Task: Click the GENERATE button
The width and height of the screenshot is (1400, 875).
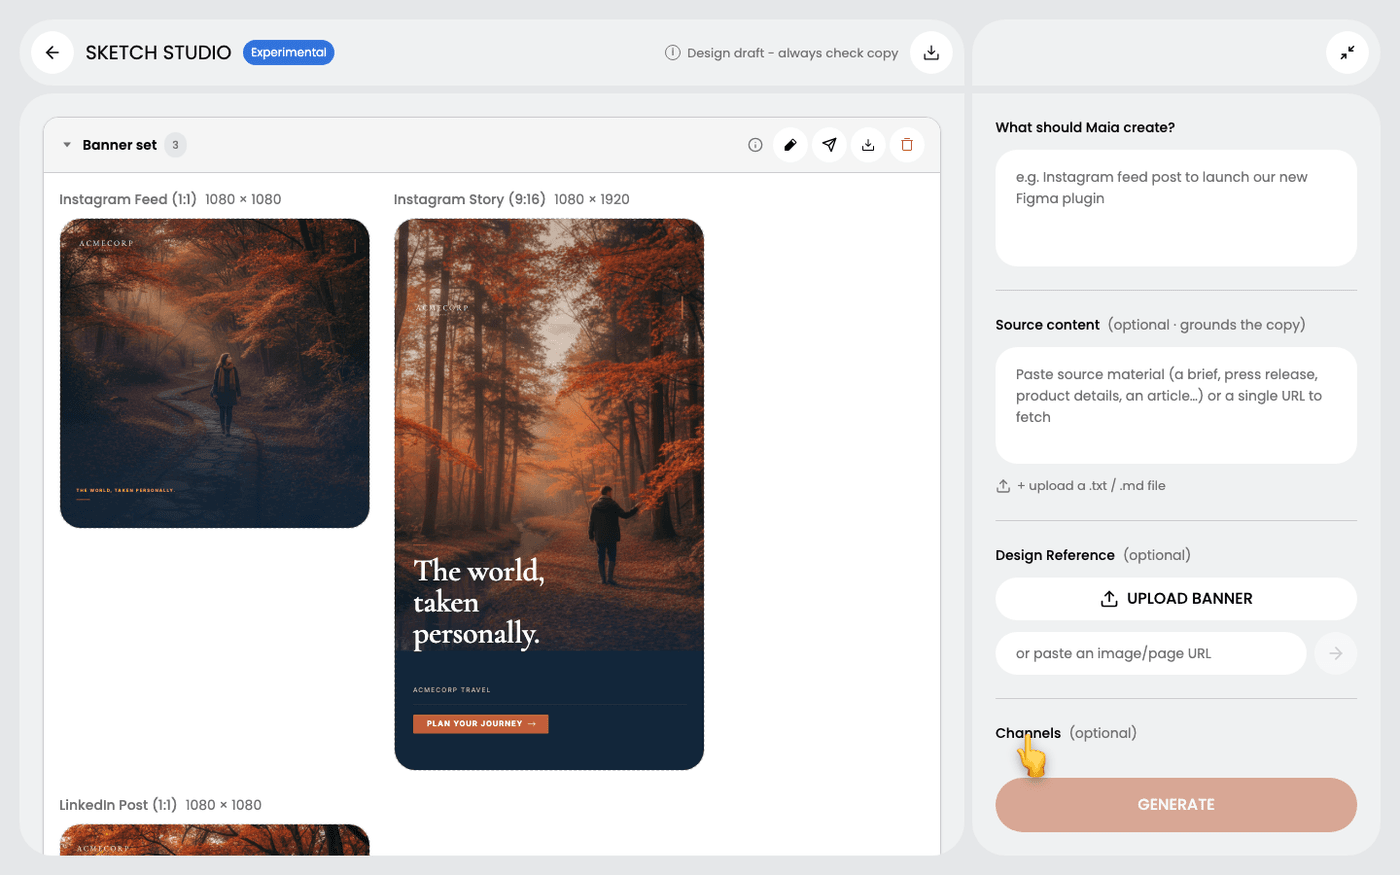Action: (x=1176, y=805)
